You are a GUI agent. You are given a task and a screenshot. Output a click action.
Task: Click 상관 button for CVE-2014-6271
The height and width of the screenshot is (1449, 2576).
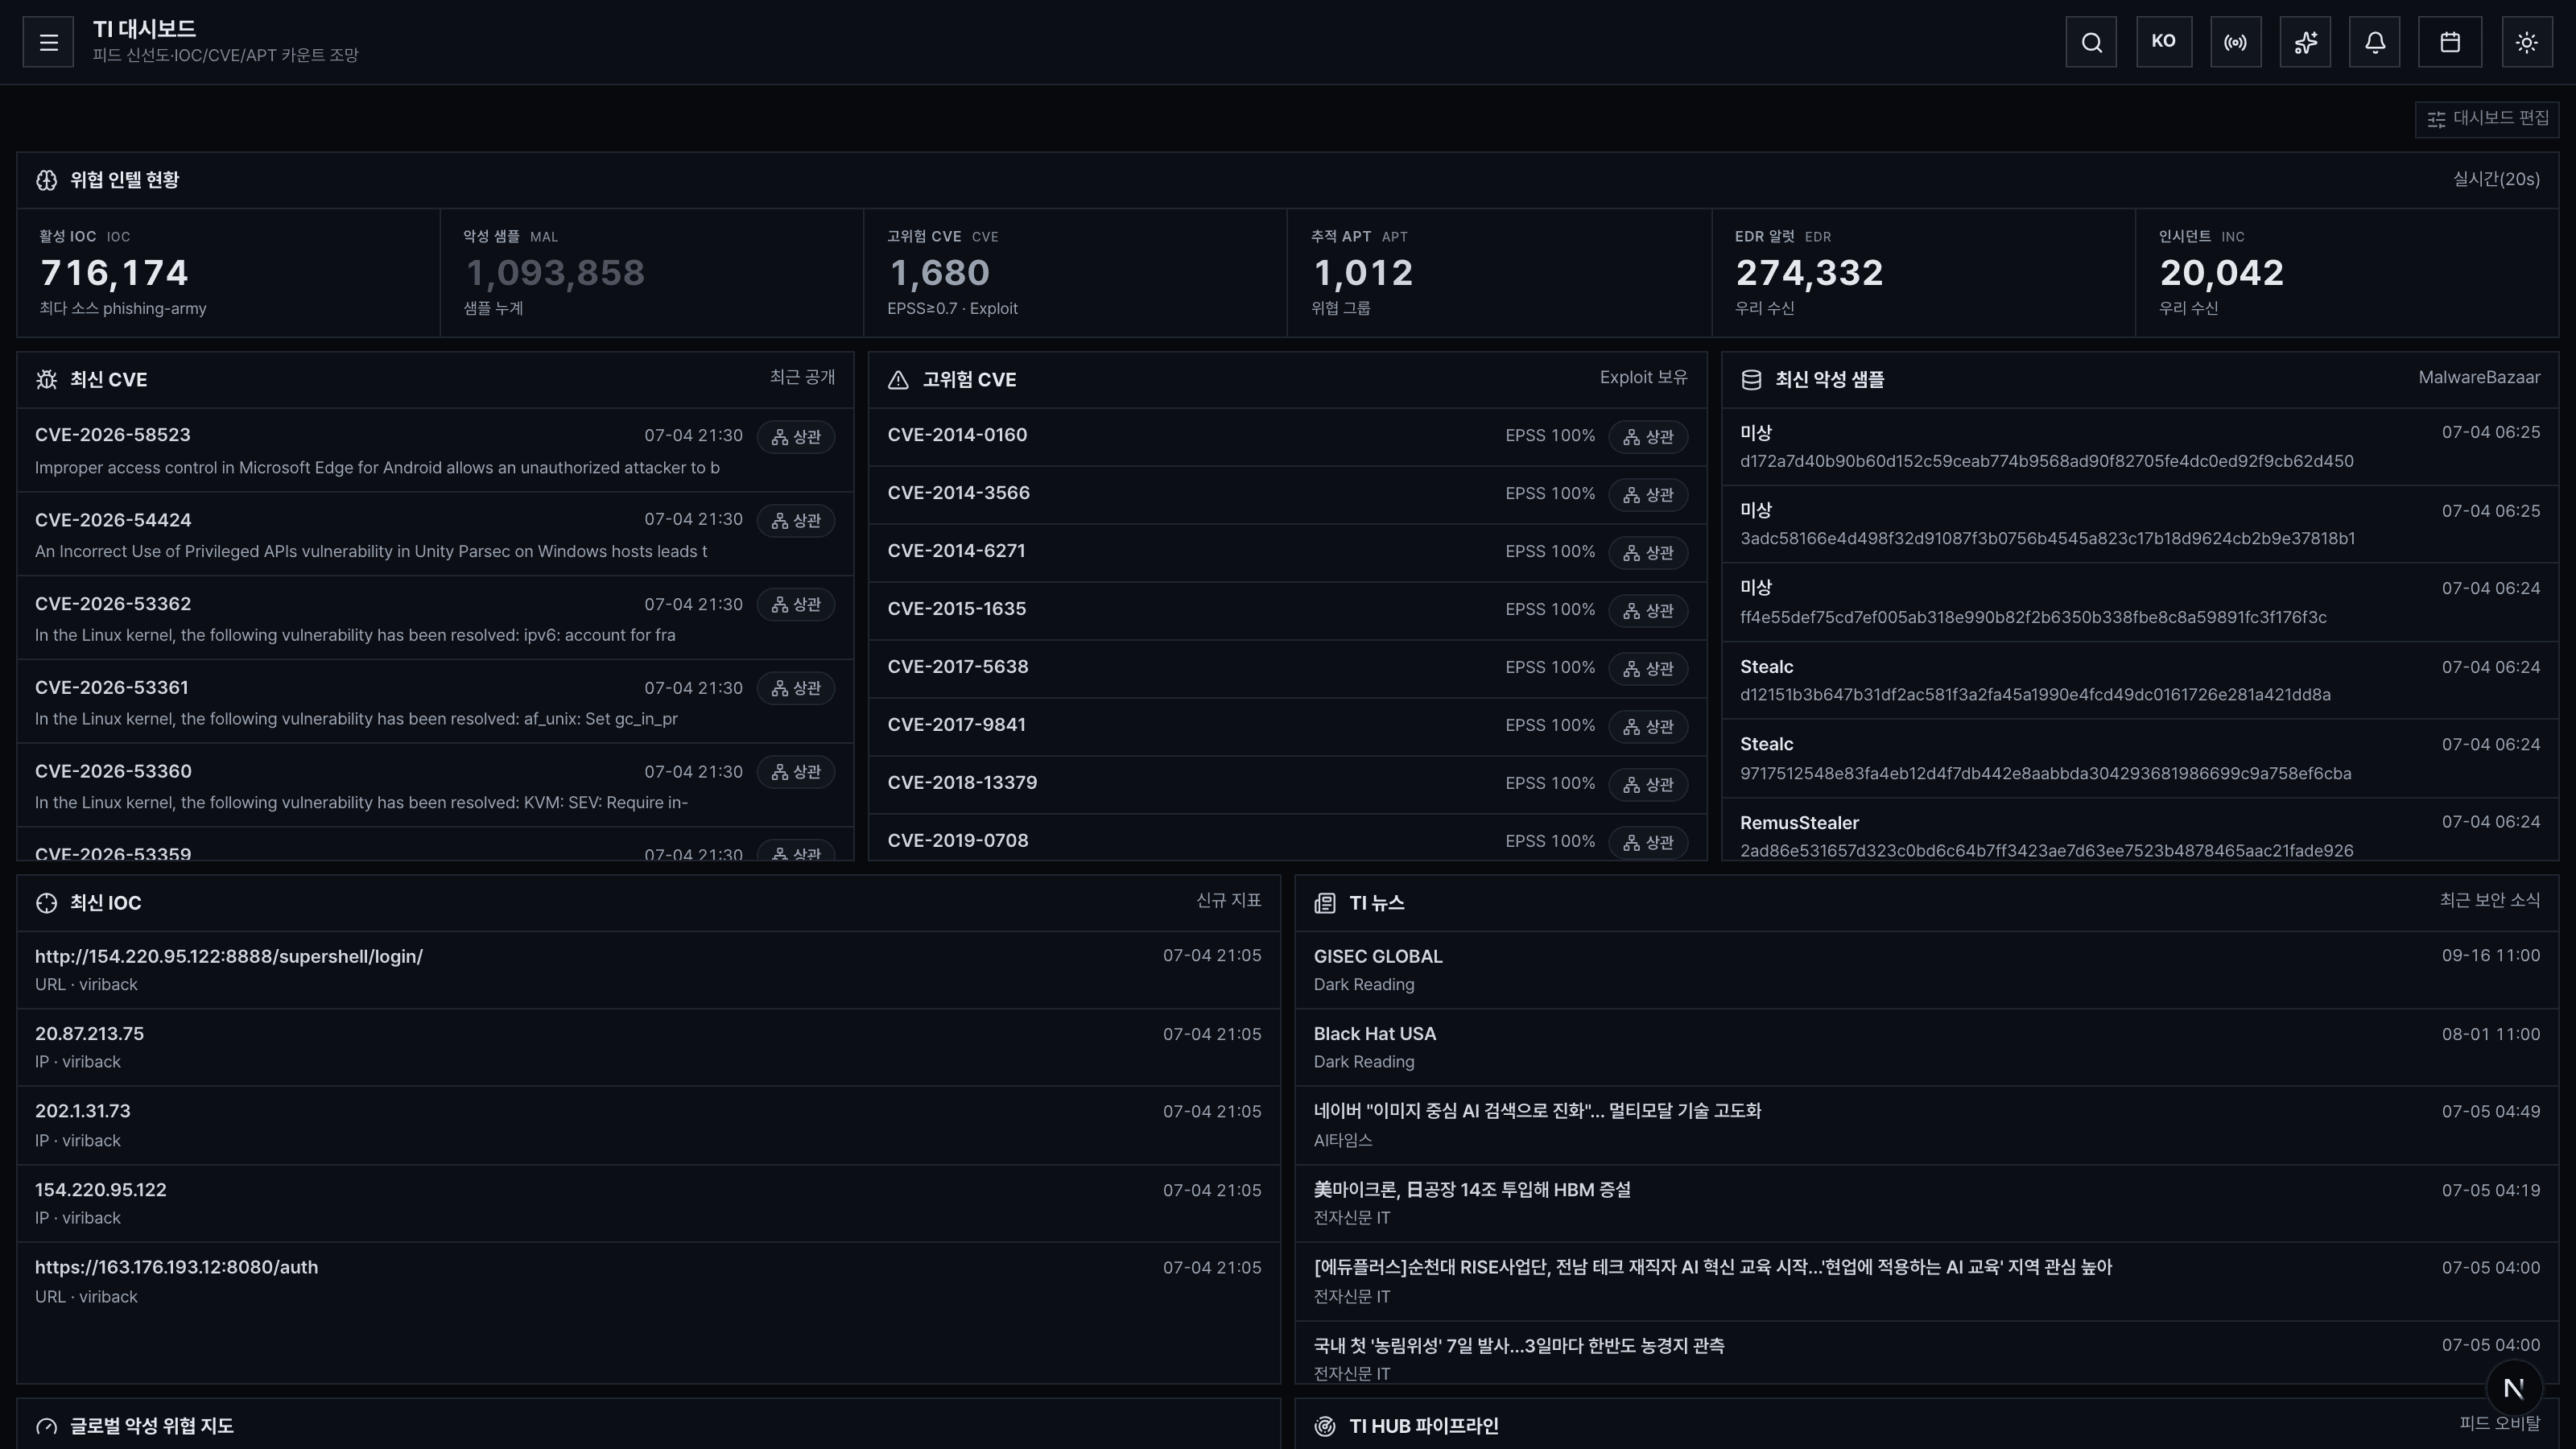click(1648, 553)
